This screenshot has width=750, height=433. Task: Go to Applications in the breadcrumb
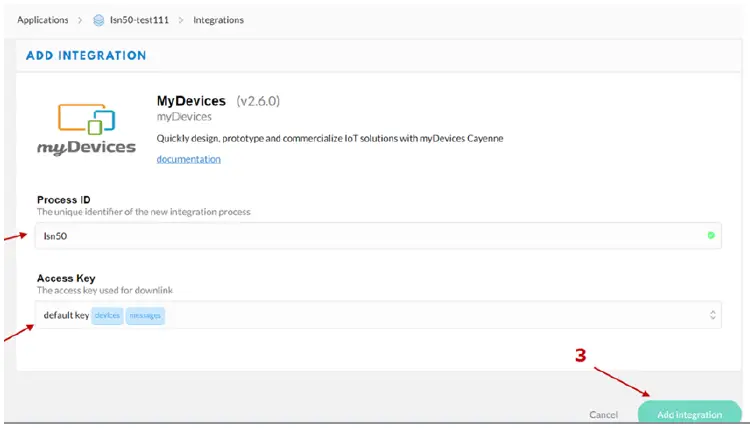click(43, 20)
